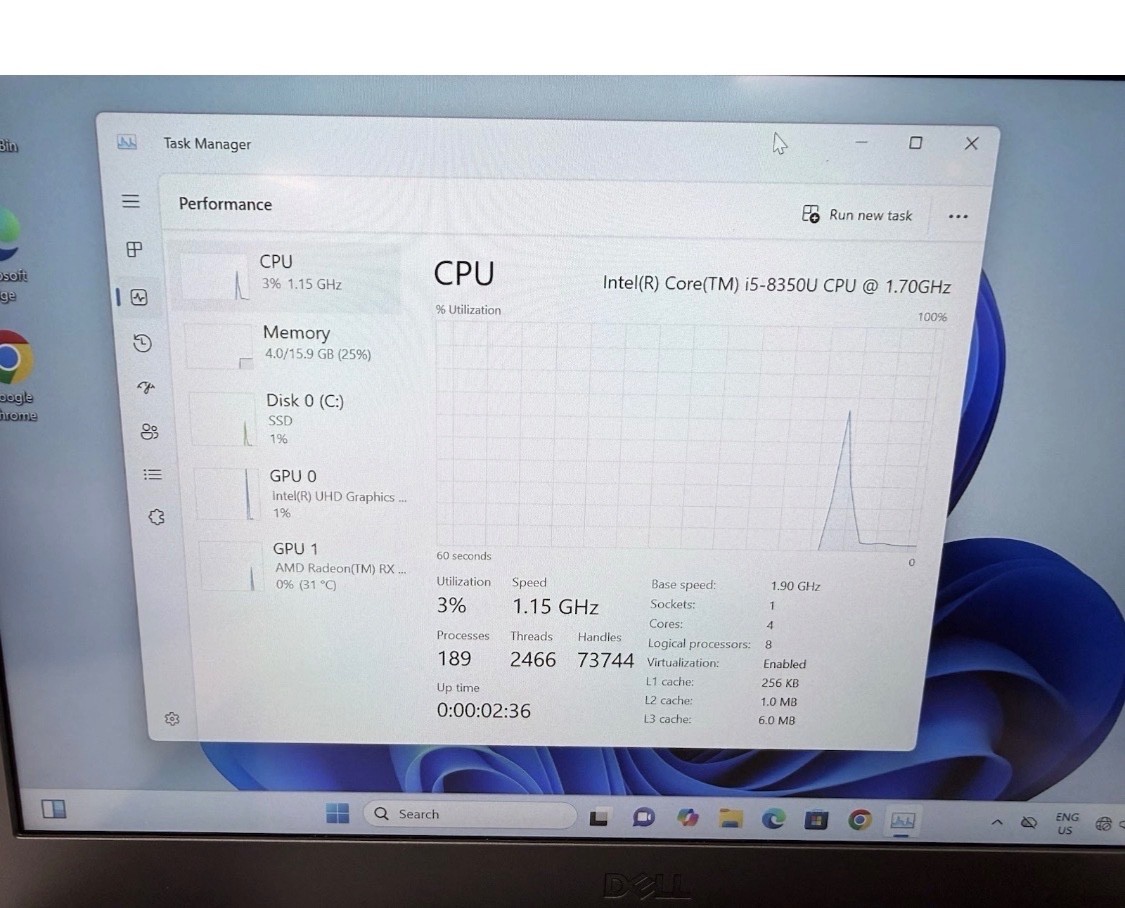Screen dimensions: 1125x908
Task: Expand the system tray hidden icons chevron
Action: (x=997, y=822)
